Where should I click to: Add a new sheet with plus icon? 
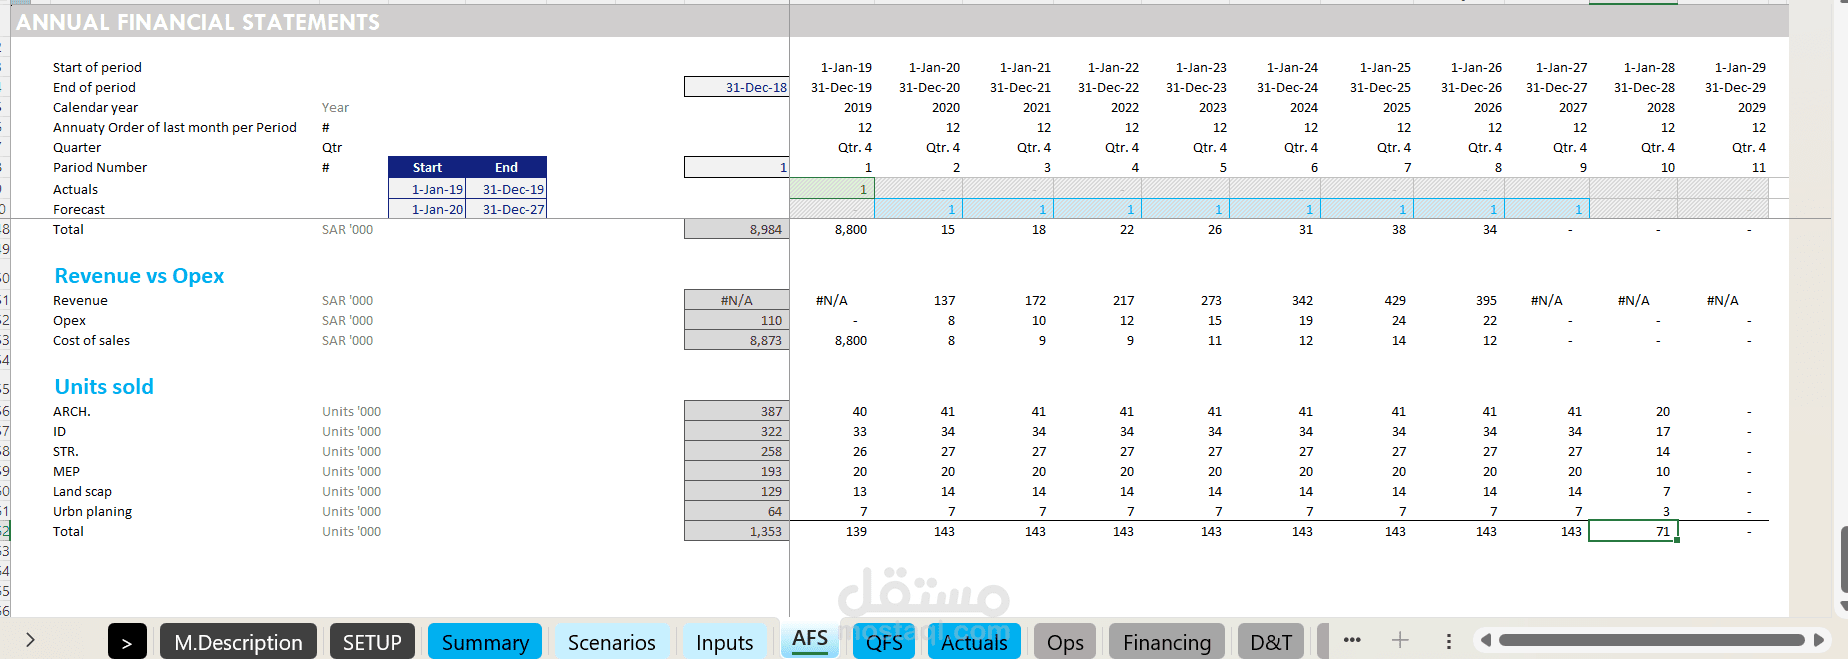[1400, 640]
